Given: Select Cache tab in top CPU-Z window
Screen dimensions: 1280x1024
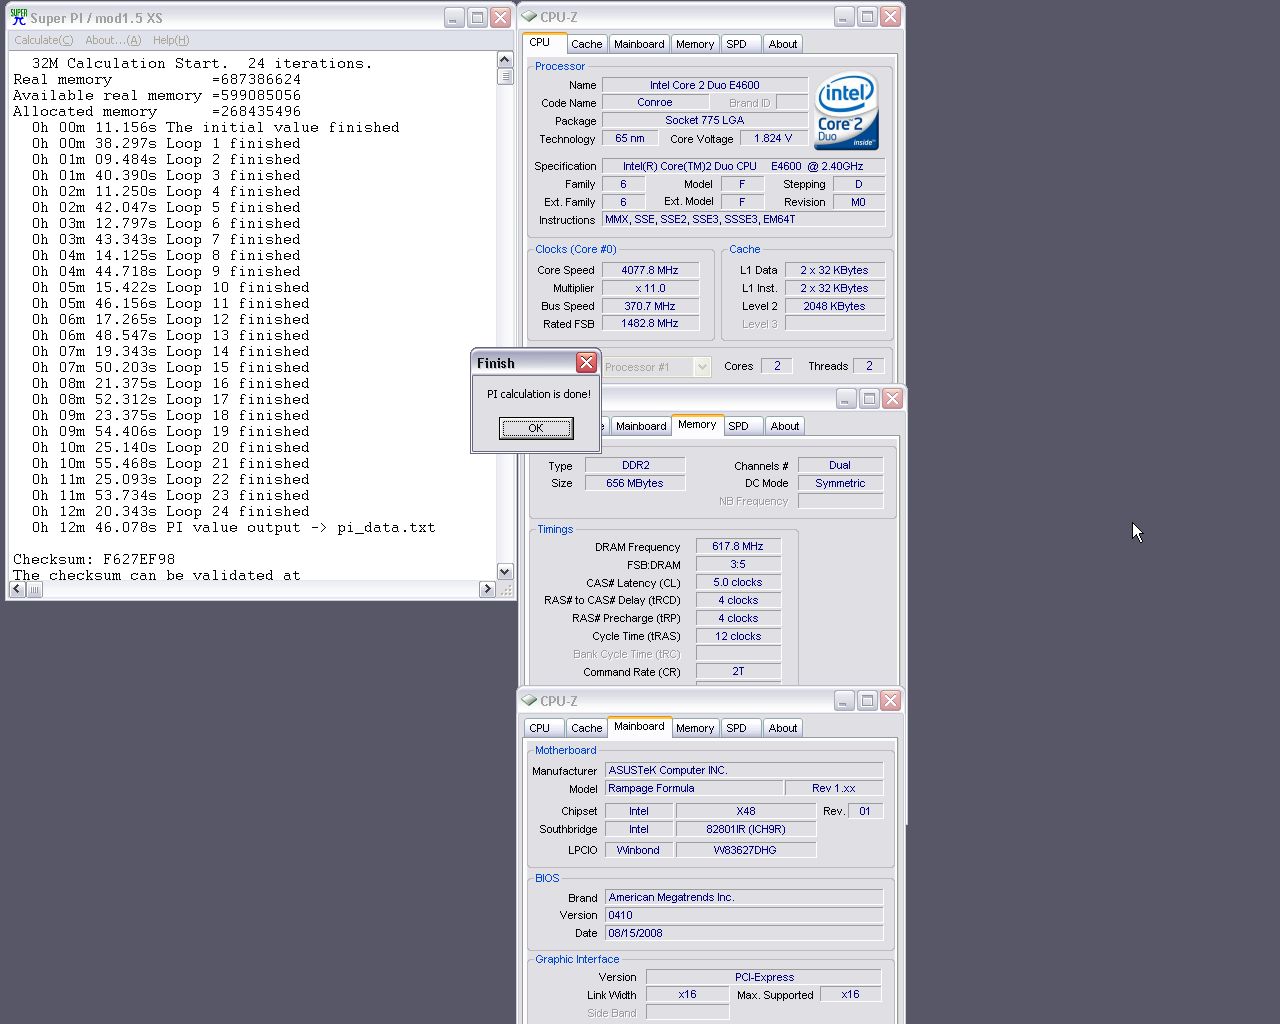Looking at the screenshot, I should [587, 44].
